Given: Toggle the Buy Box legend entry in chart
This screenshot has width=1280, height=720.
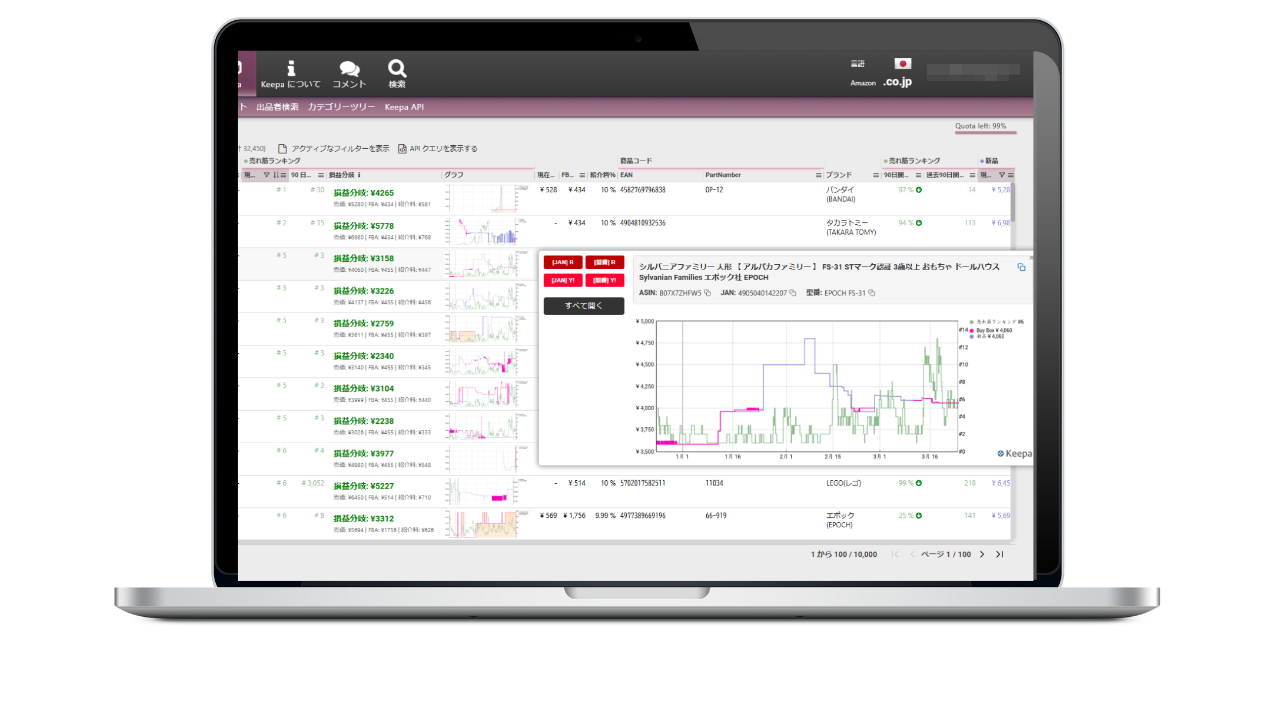Looking at the screenshot, I should click(x=992, y=330).
